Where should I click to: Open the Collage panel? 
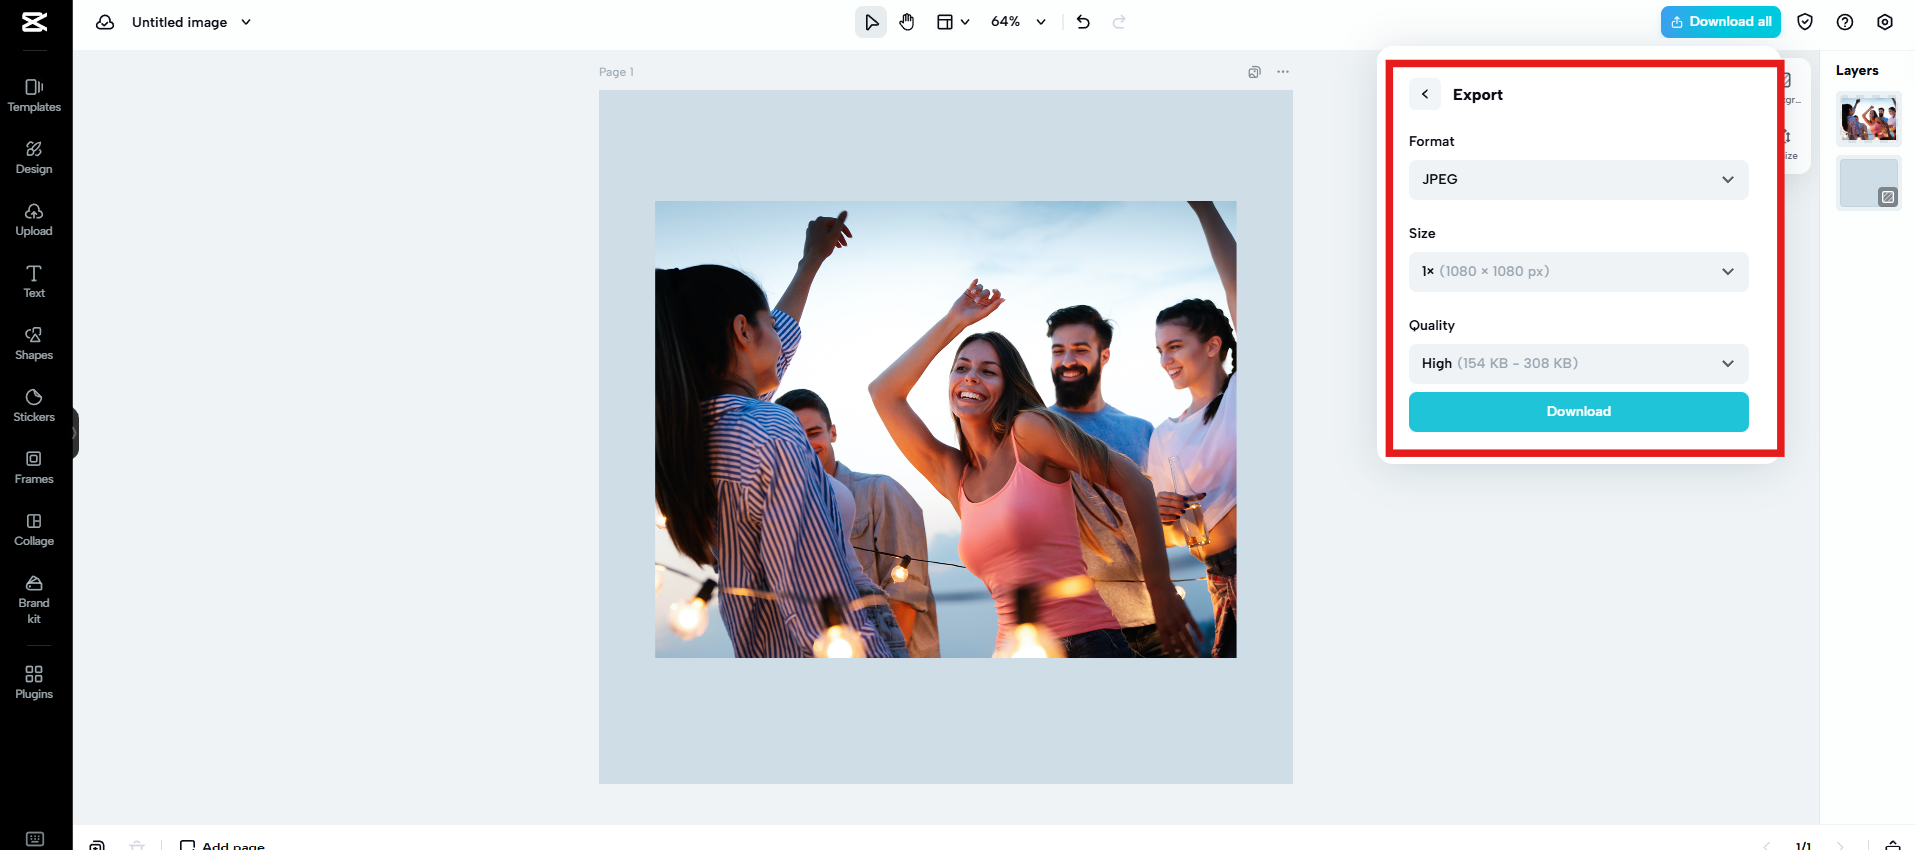[34, 529]
